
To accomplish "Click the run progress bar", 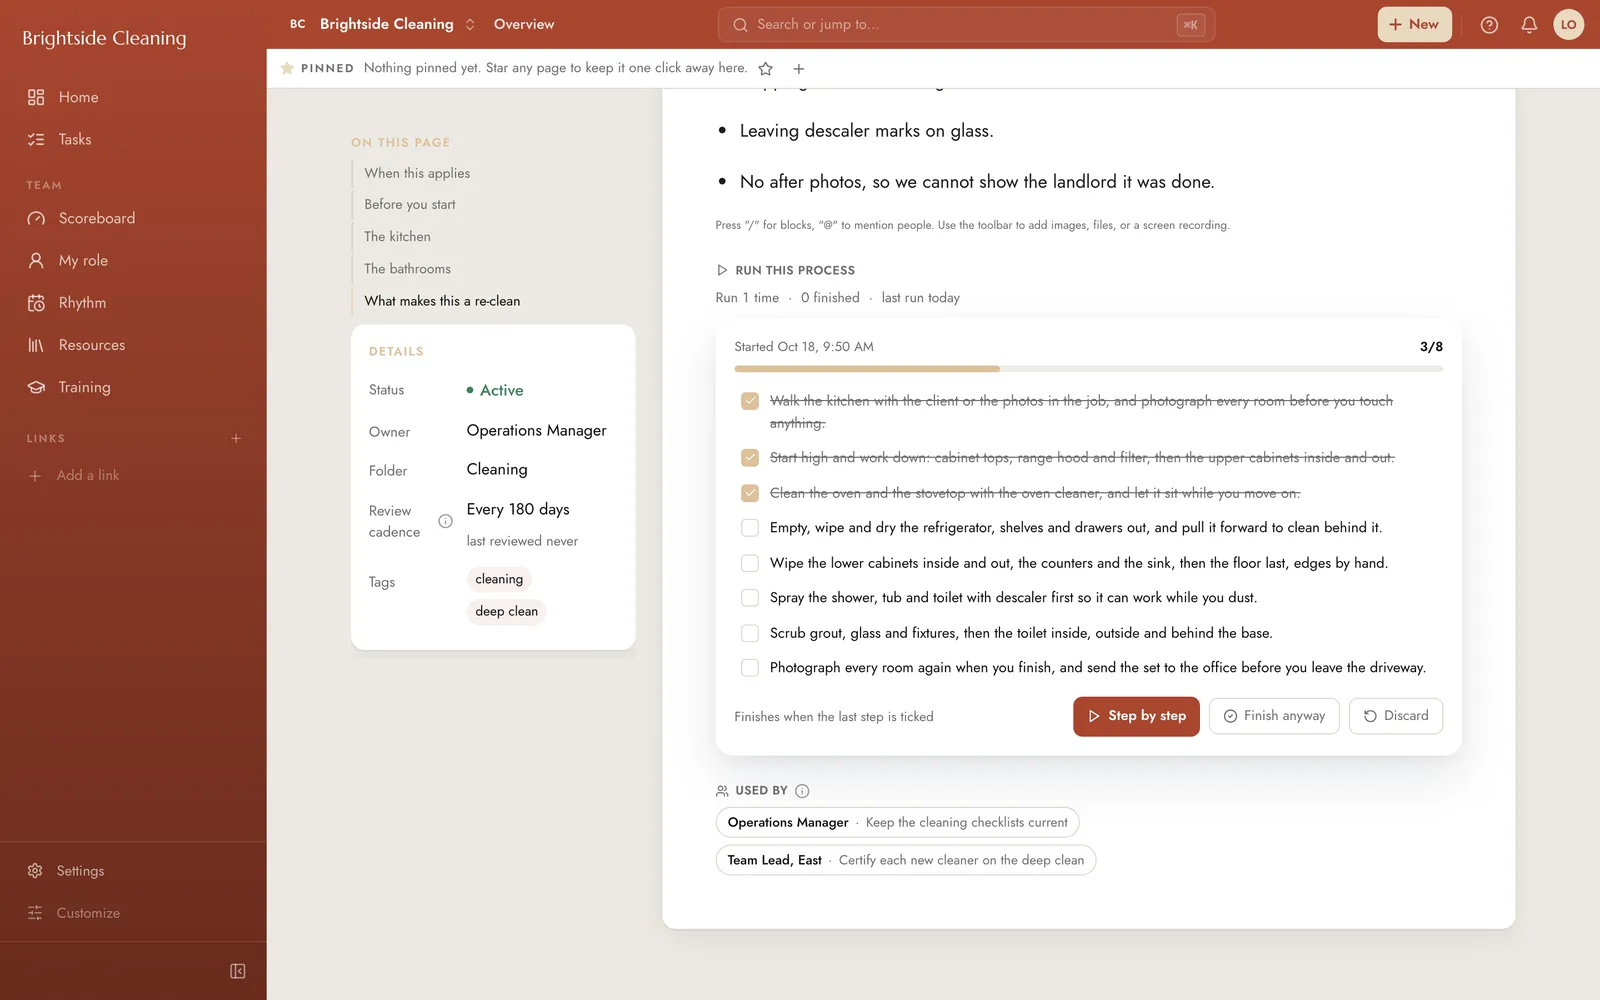I will [x=1088, y=369].
